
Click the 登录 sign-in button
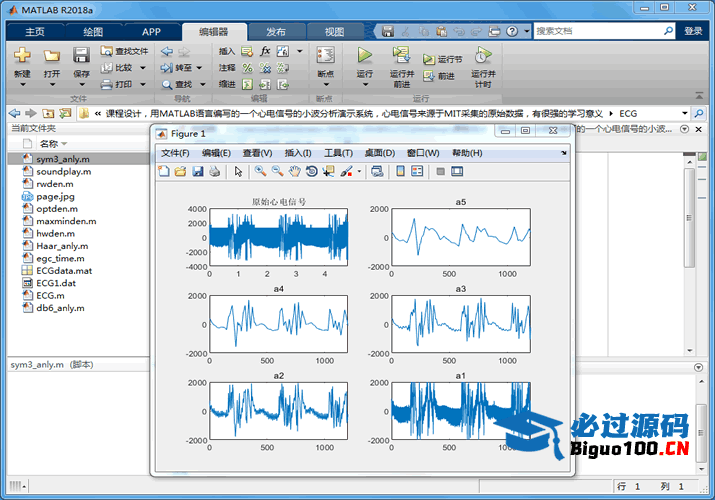[x=693, y=31]
